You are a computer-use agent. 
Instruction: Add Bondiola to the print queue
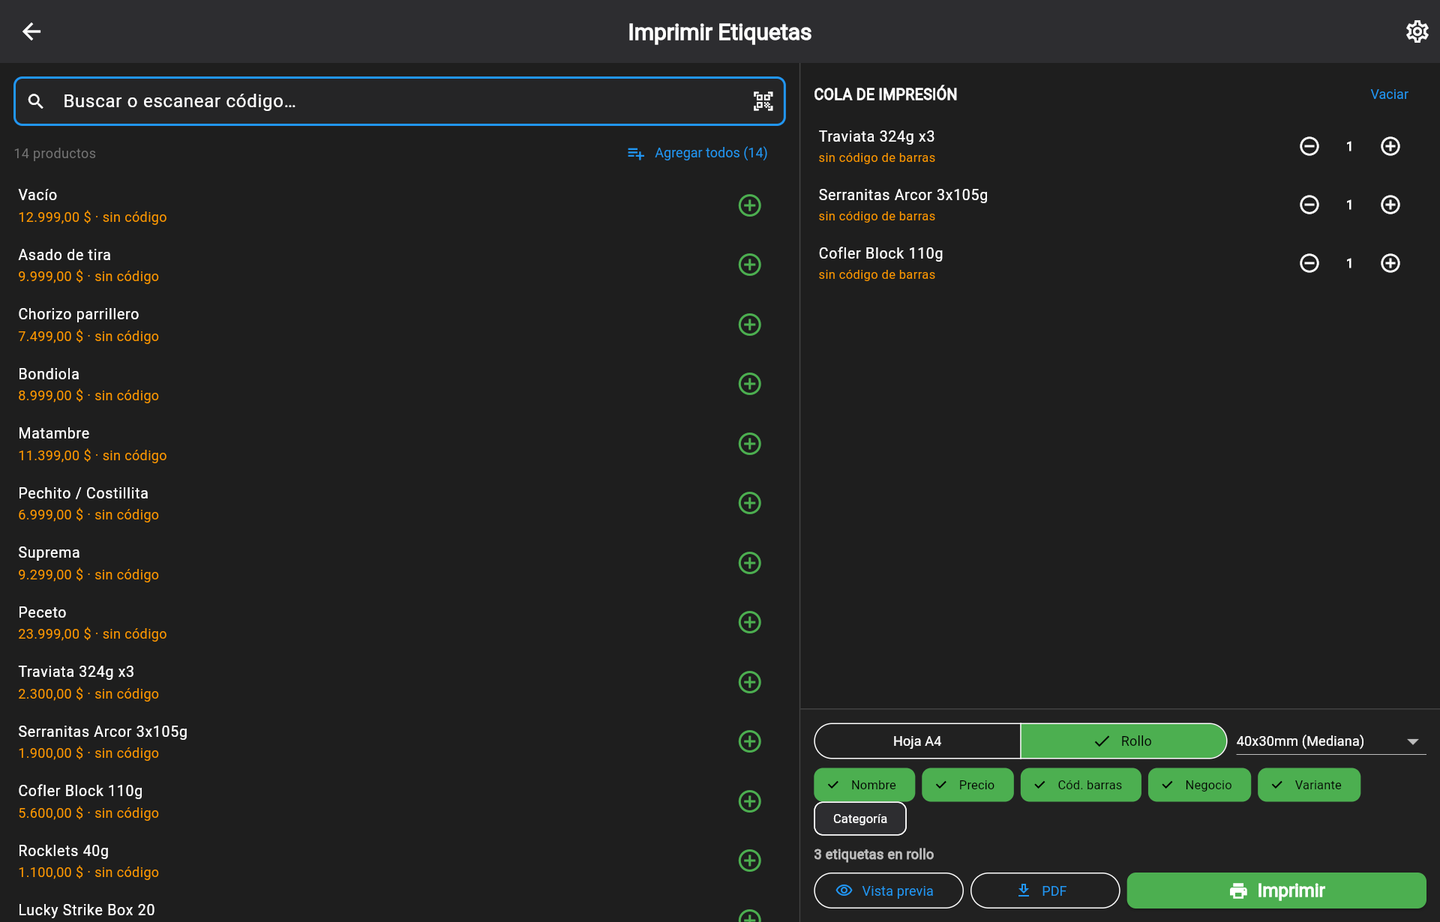(x=750, y=384)
